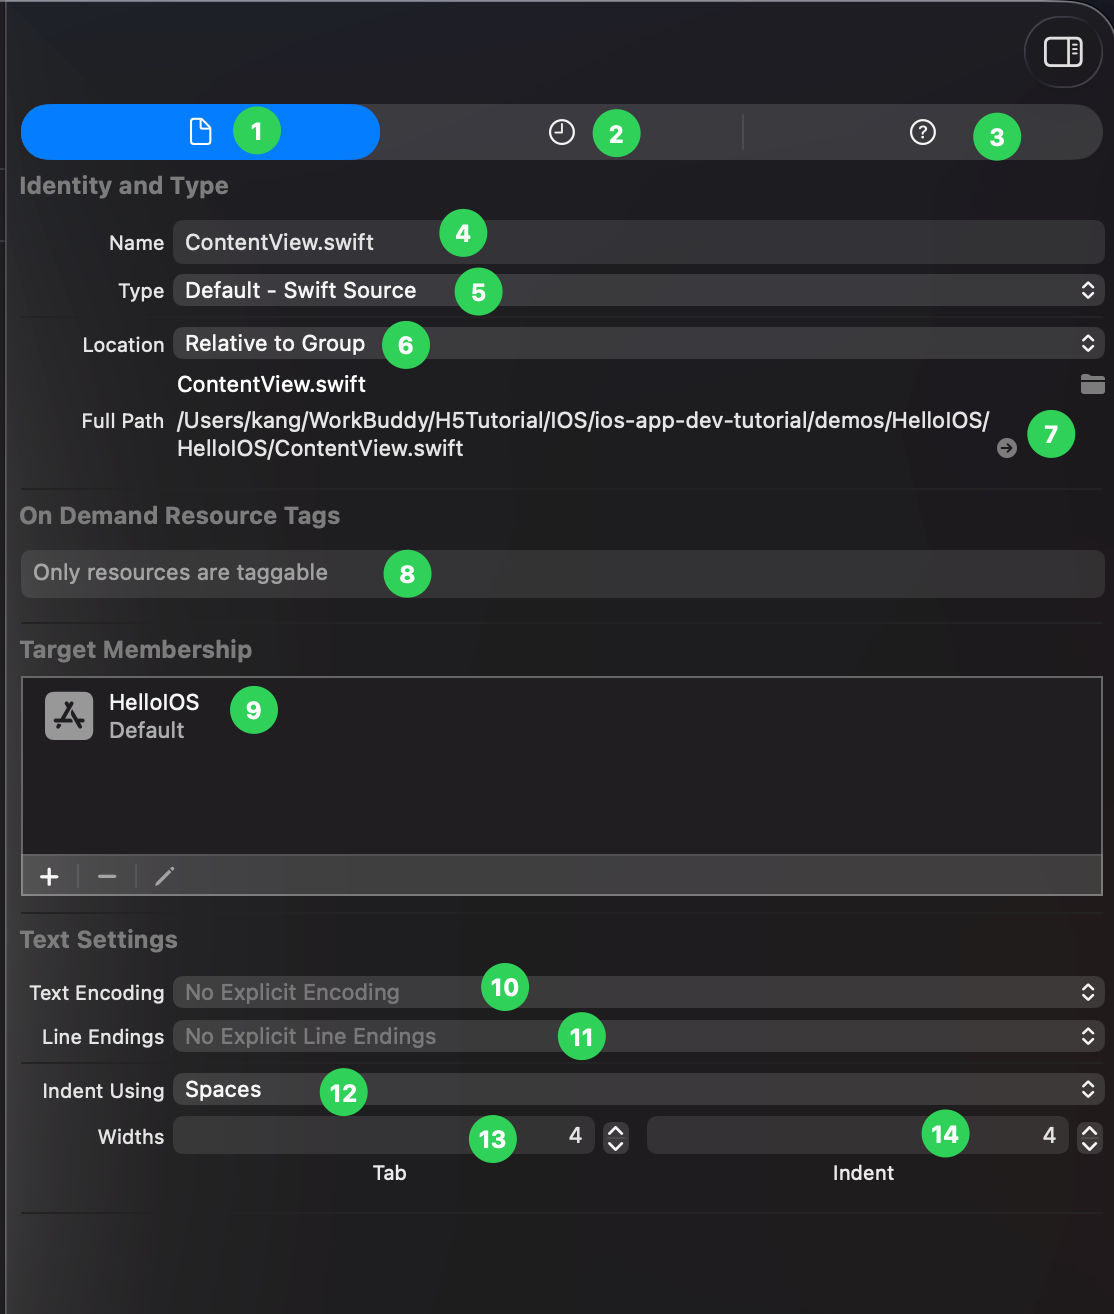
Task: Click the Identity and Type section header
Action: point(124,186)
